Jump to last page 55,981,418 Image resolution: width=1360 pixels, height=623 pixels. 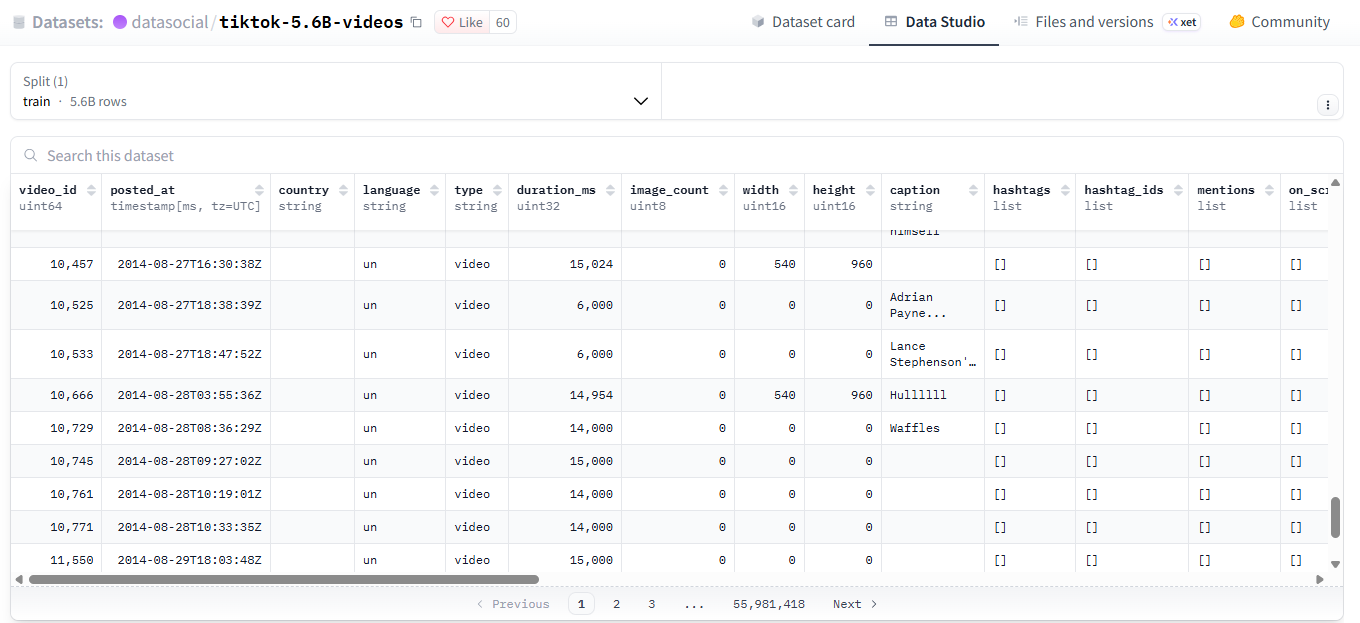pos(769,604)
